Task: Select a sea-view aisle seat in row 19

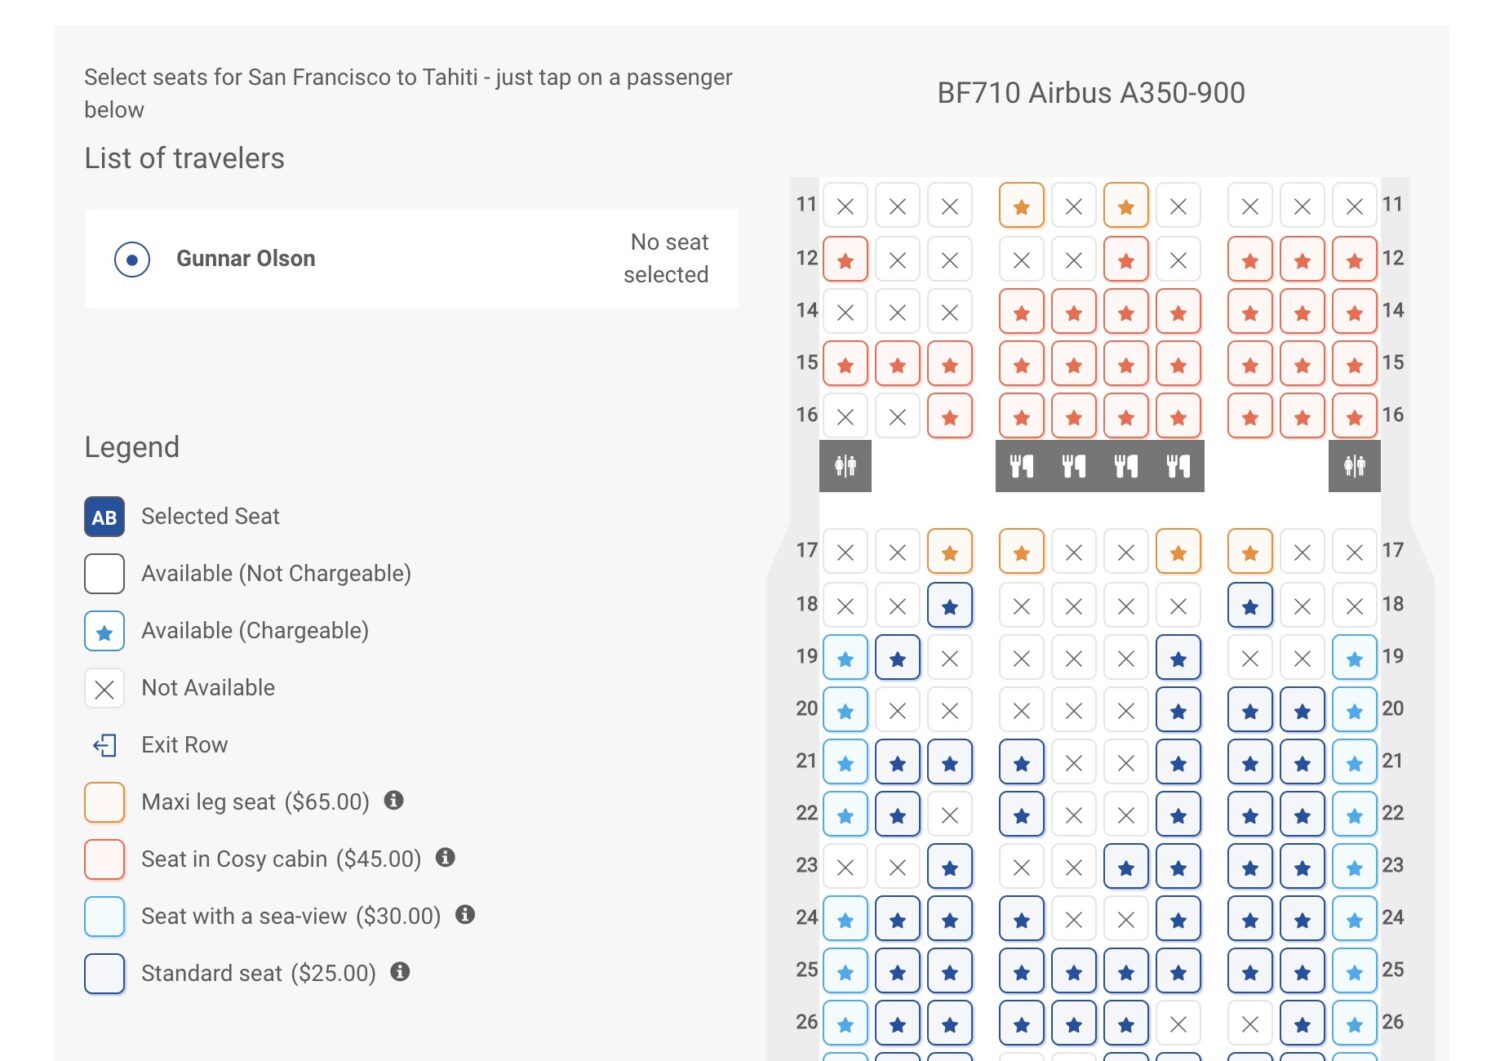Action: (x=845, y=658)
